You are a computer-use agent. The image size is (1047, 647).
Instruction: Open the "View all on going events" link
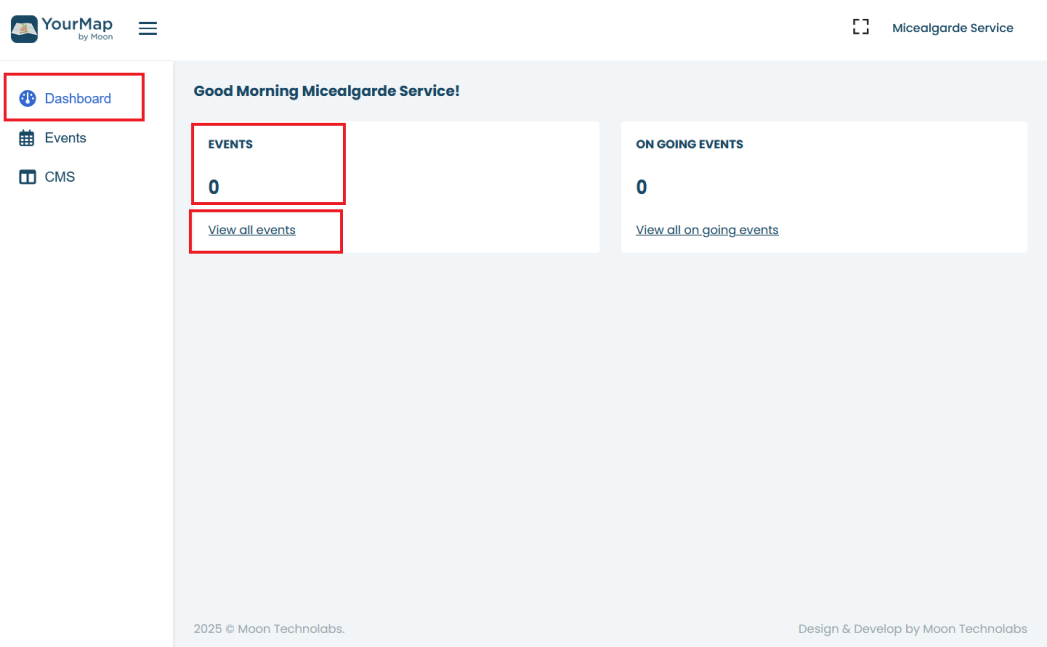tap(707, 230)
